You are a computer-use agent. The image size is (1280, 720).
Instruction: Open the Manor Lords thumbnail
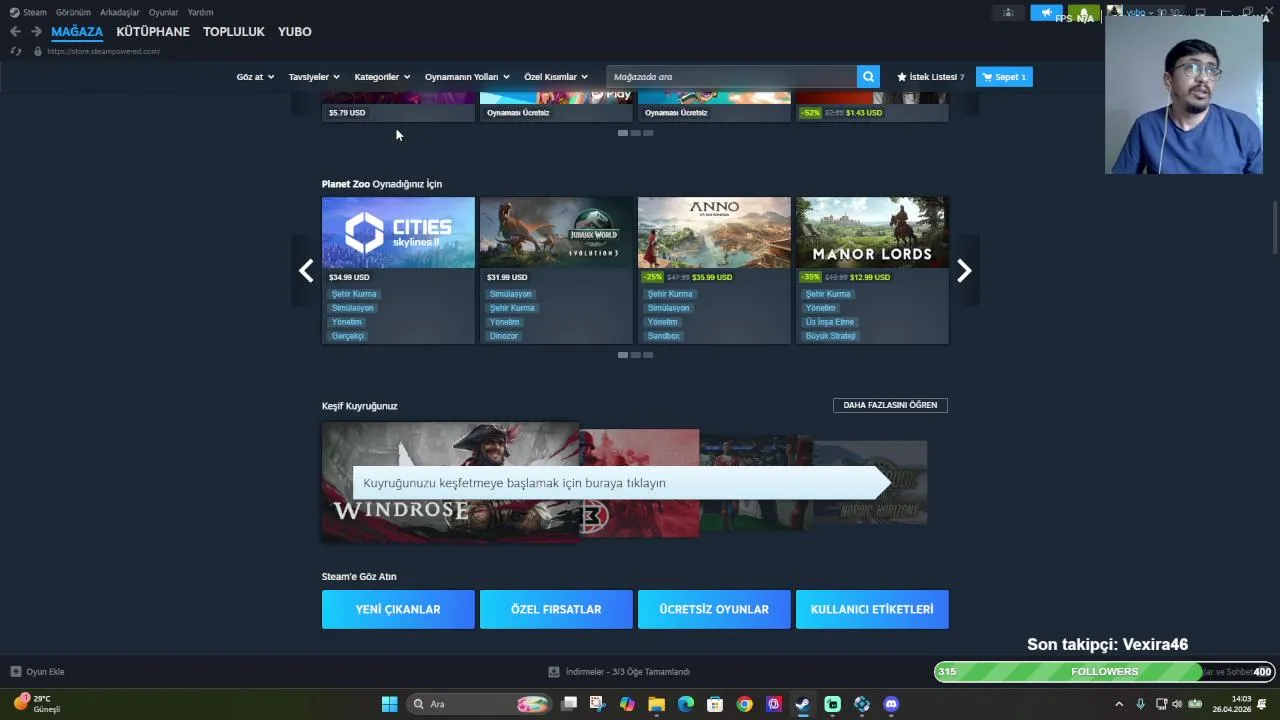point(872,232)
